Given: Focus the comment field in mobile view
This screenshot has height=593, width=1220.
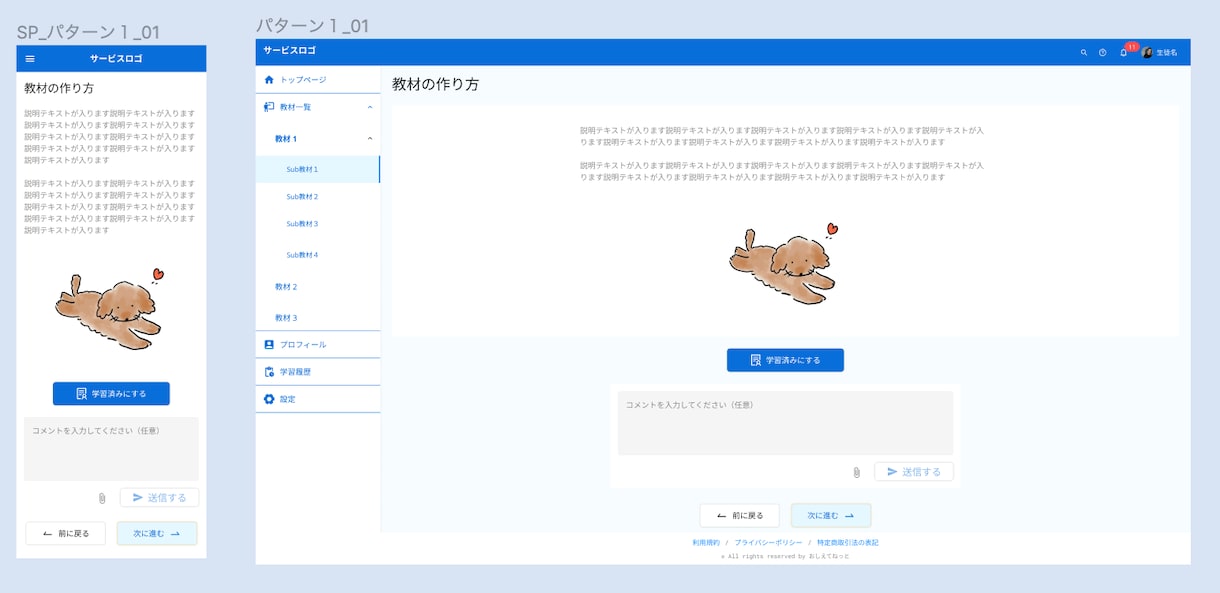Looking at the screenshot, I should pos(111,449).
